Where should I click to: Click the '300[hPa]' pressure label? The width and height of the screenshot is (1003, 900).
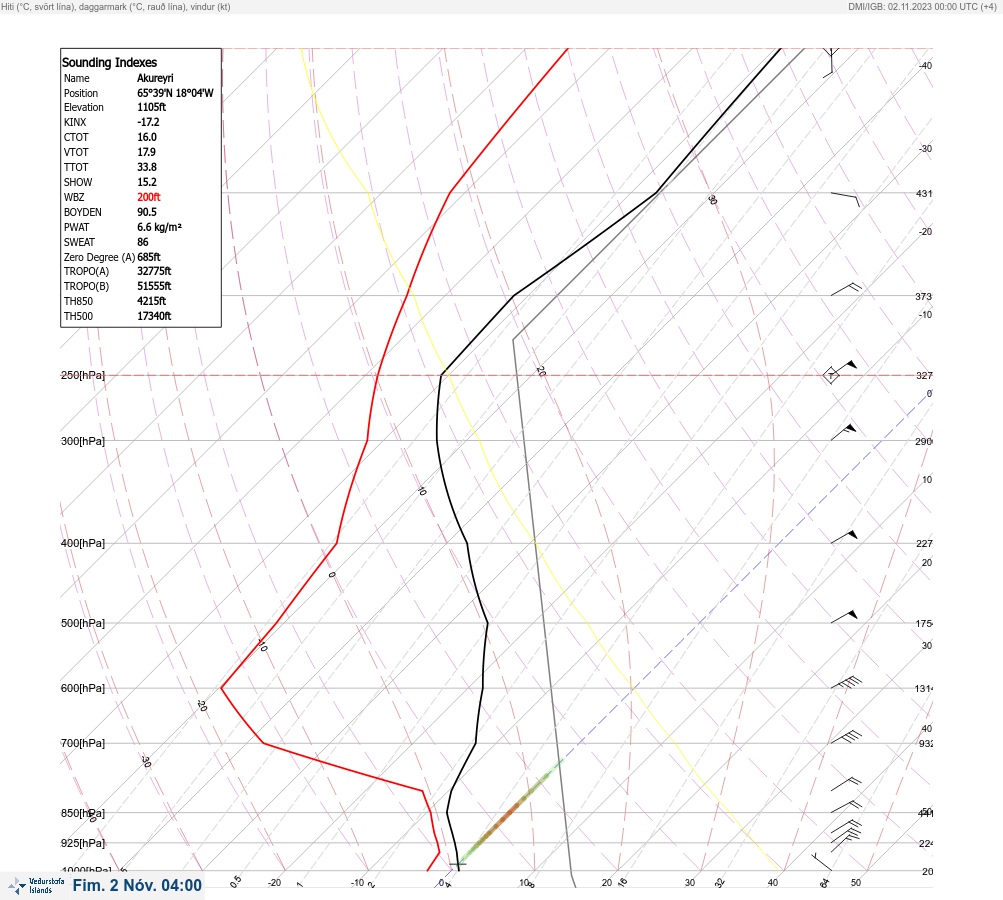pos(83,441)
